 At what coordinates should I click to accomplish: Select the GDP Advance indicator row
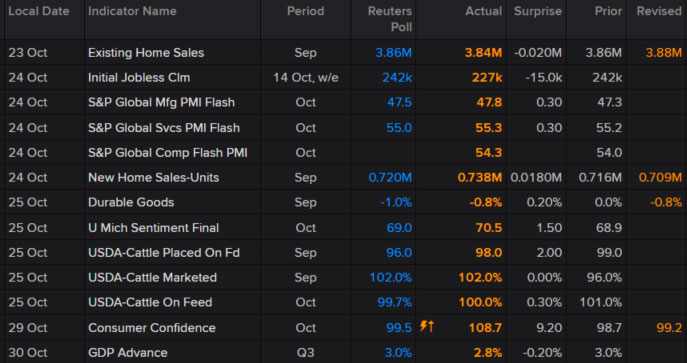(x=344, y=352)
